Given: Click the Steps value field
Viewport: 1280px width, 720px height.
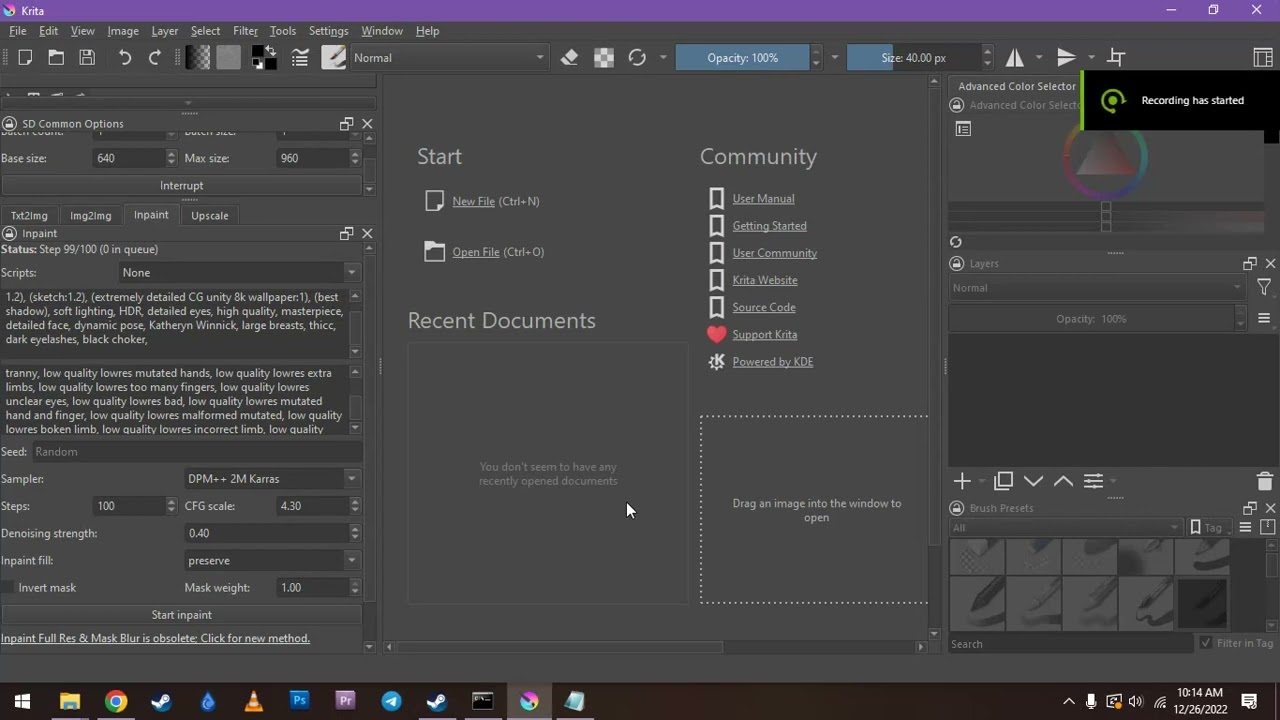Looking at the screenshot, I should (x=128, y=506).
